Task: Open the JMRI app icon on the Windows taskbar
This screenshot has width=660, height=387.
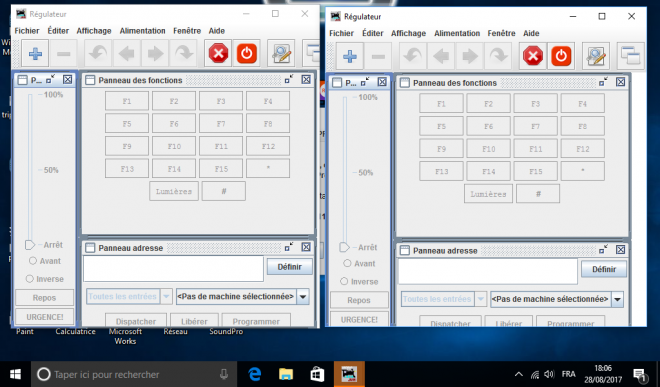Action: coord(349,374)
